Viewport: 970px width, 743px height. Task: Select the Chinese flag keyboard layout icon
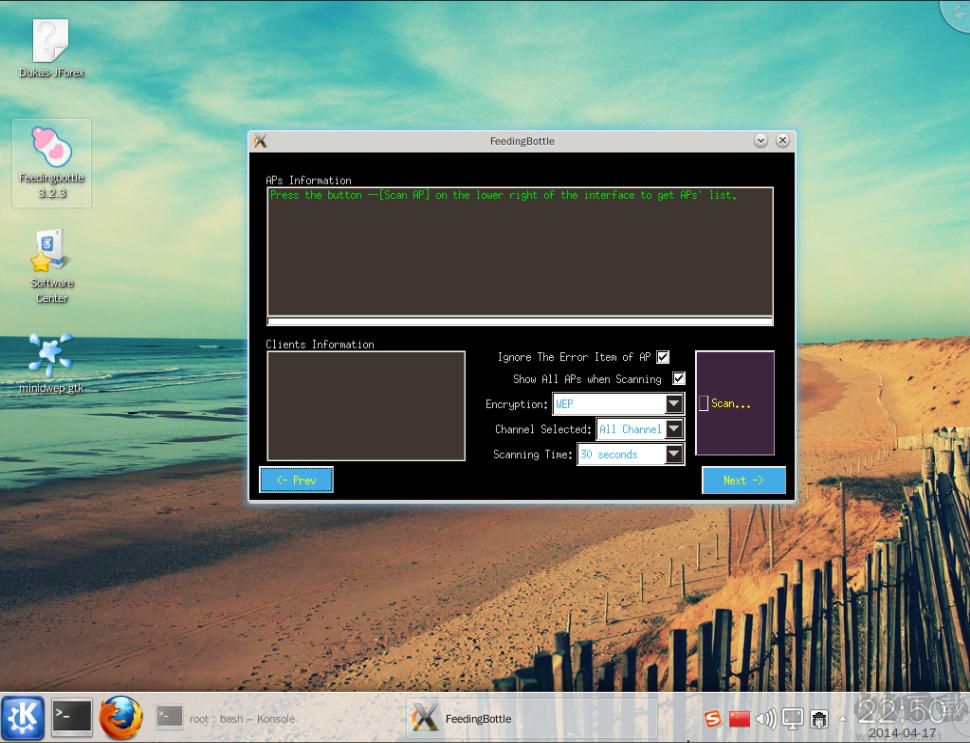739,717
